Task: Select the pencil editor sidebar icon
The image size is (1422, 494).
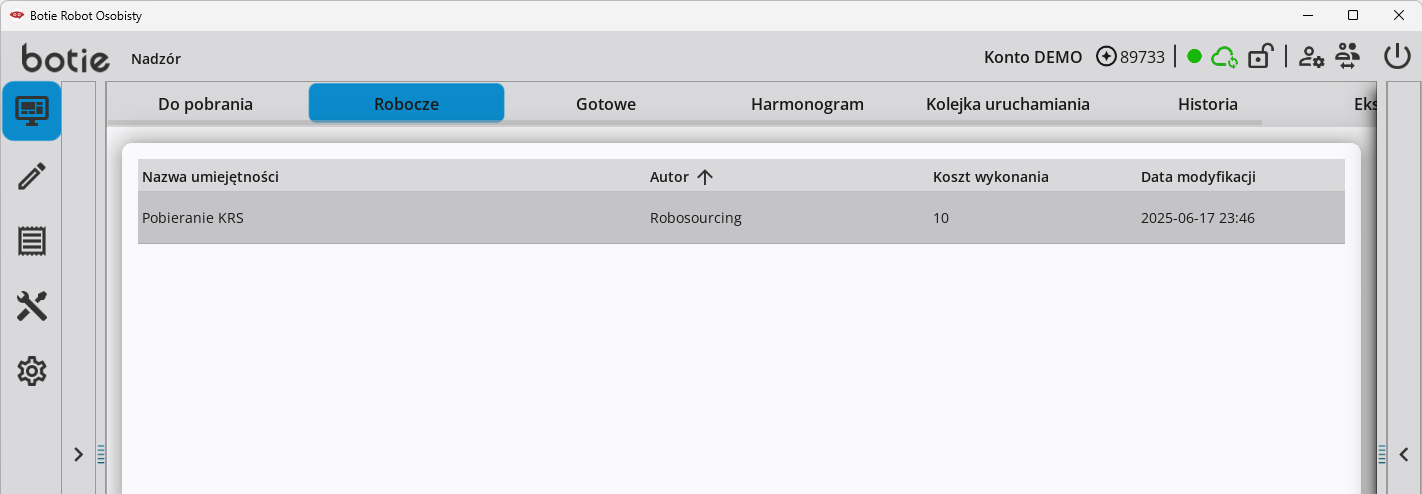Action: (x=32, y=177)
